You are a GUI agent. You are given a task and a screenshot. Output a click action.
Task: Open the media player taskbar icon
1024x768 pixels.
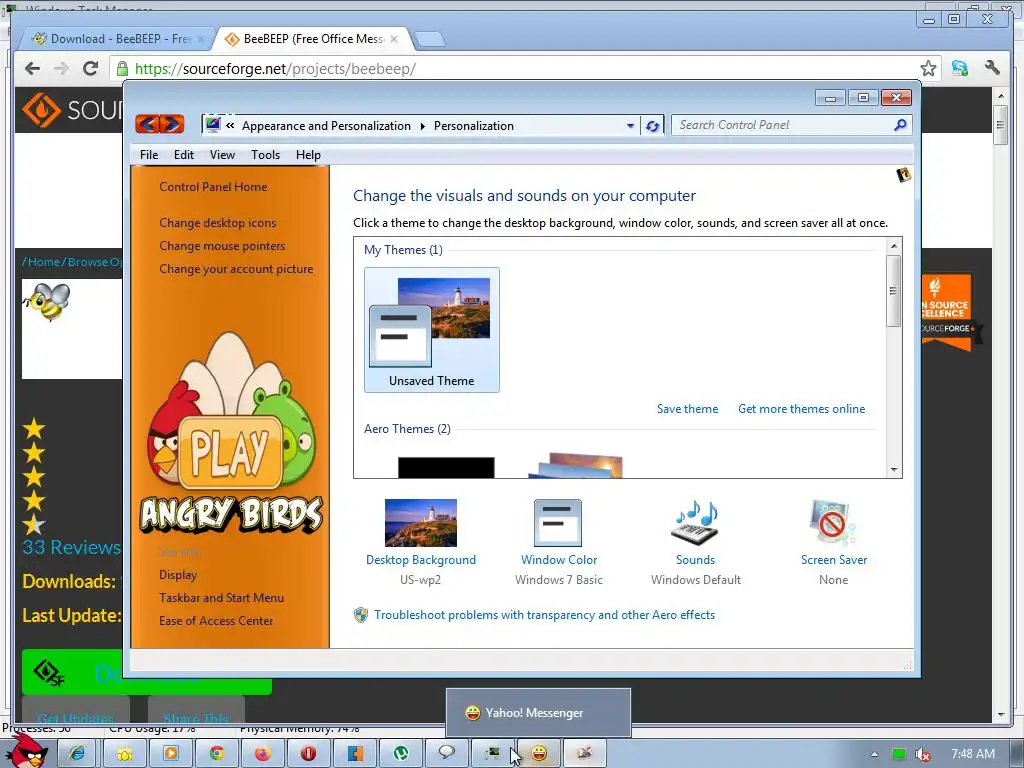pyautogui.click(x=170, y=754)
